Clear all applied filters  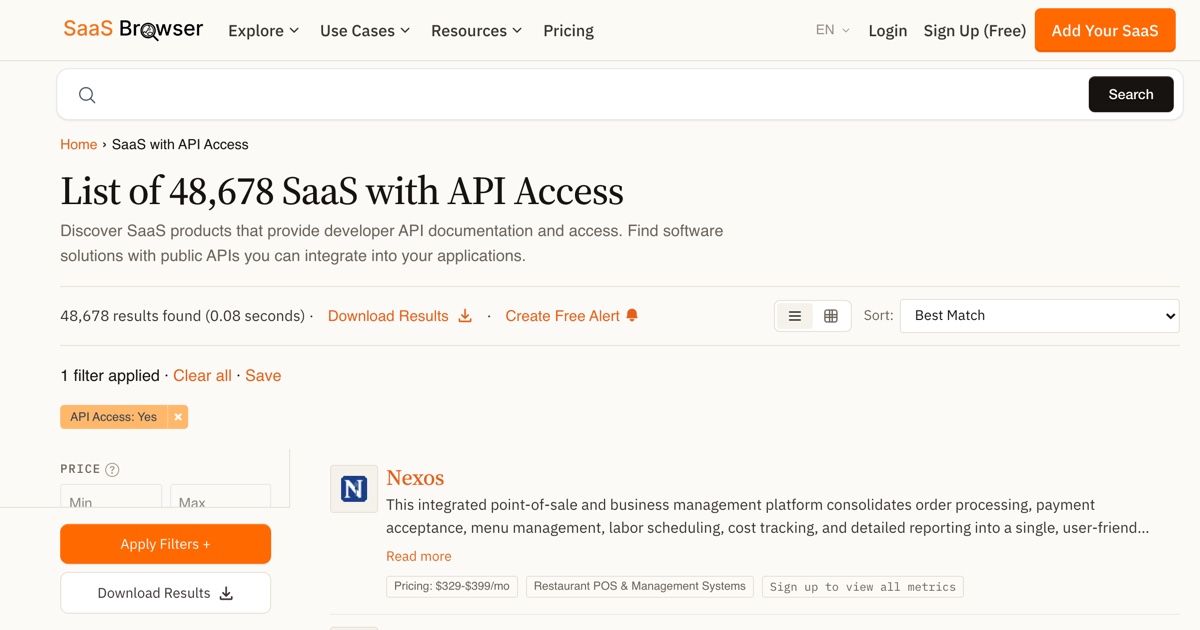point(202,376)
